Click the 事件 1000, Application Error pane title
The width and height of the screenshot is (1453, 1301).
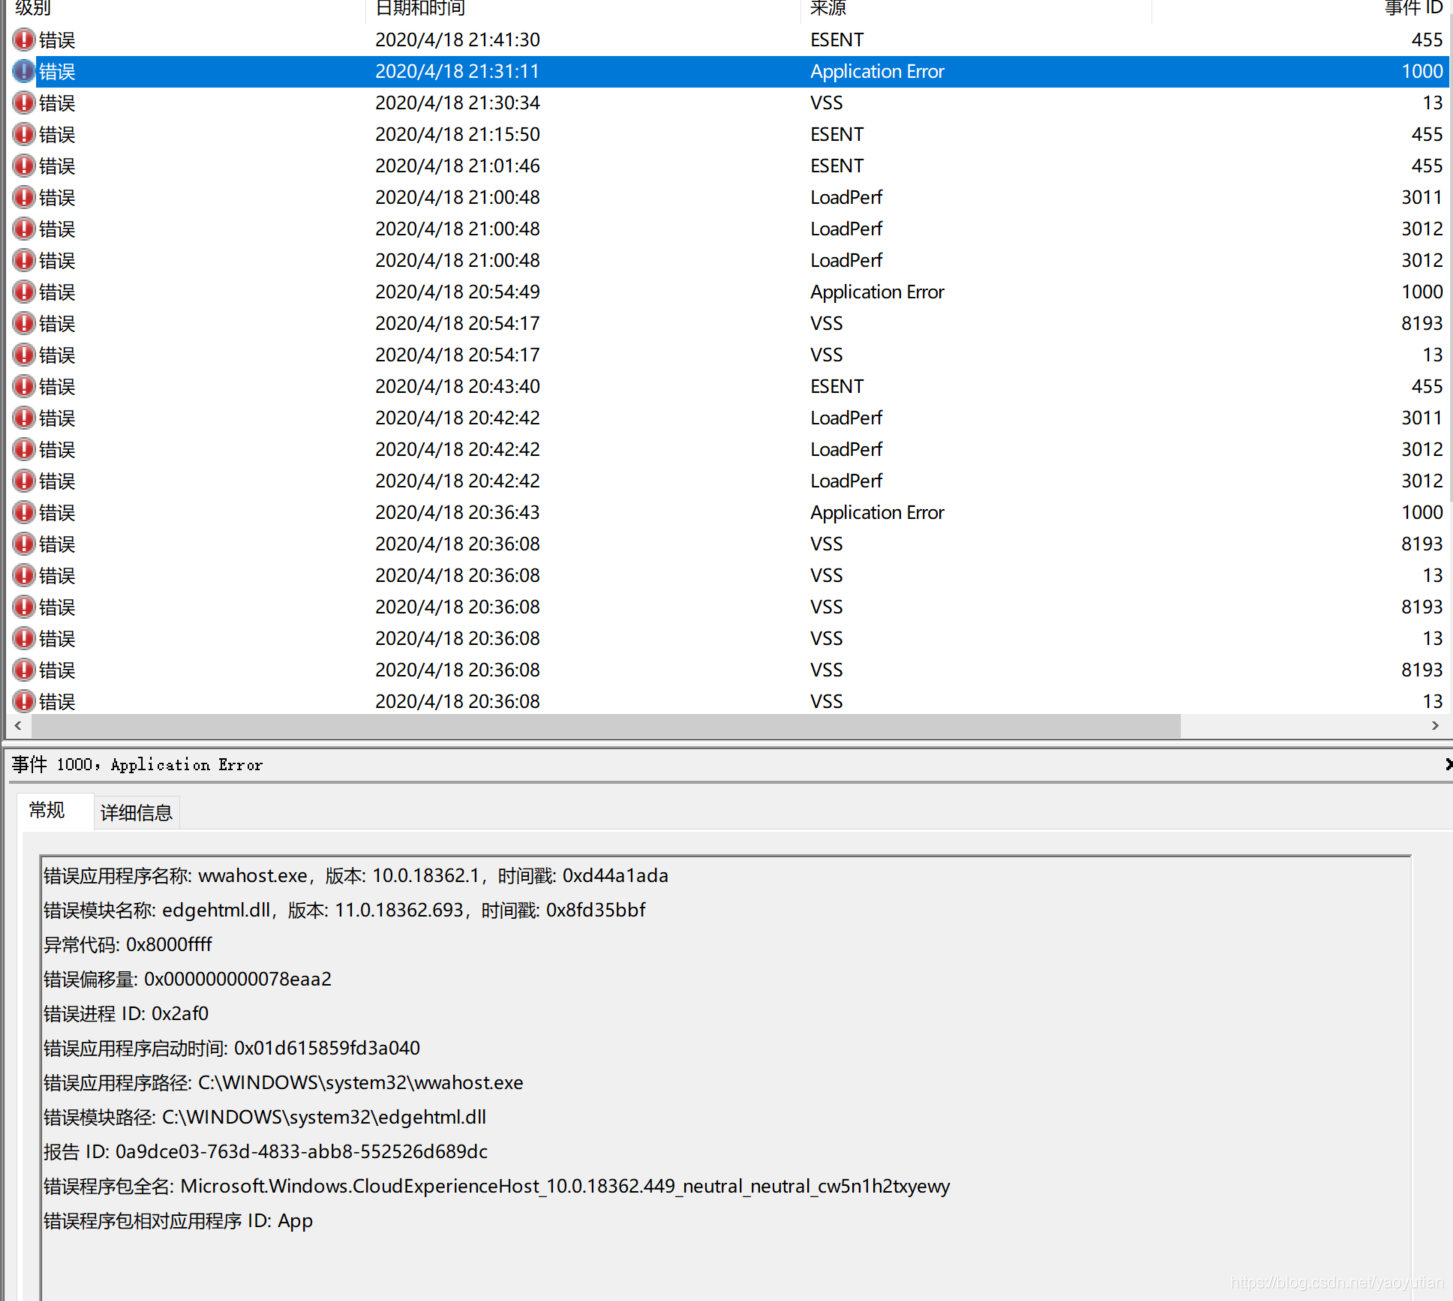click(137, 765)
